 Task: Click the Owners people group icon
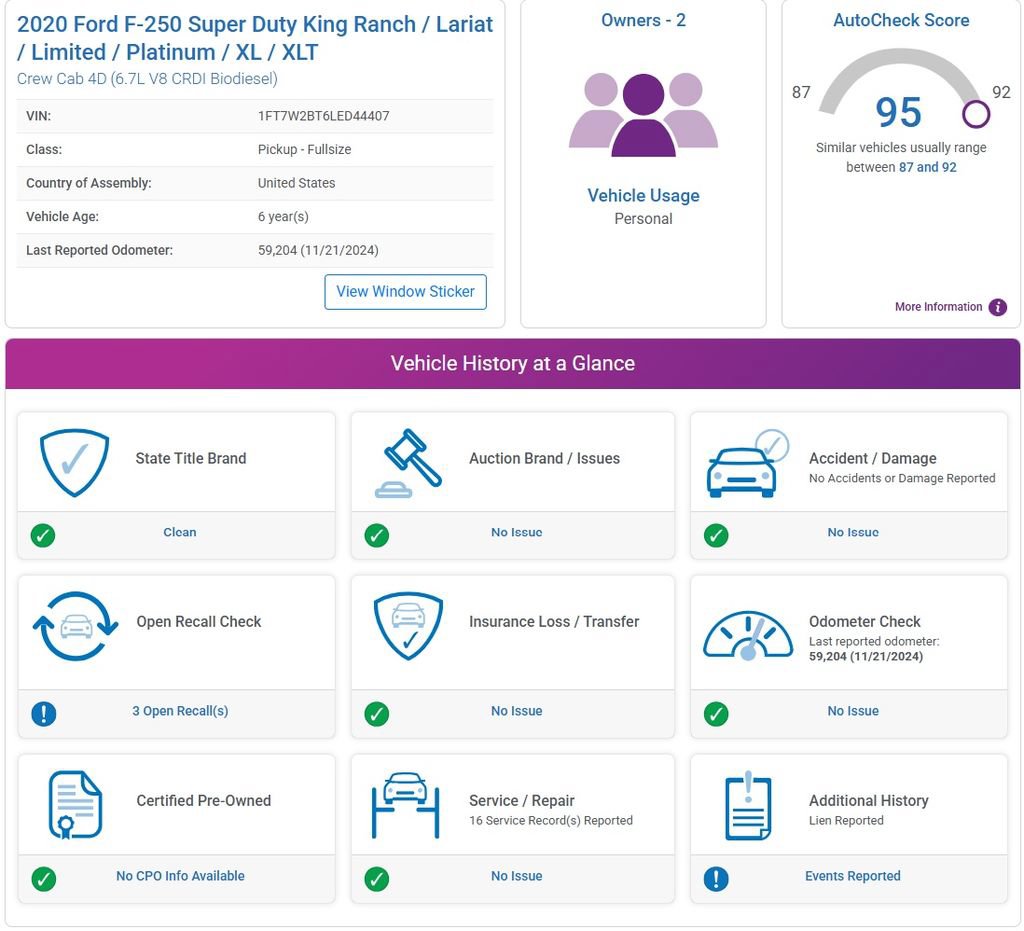643,115
